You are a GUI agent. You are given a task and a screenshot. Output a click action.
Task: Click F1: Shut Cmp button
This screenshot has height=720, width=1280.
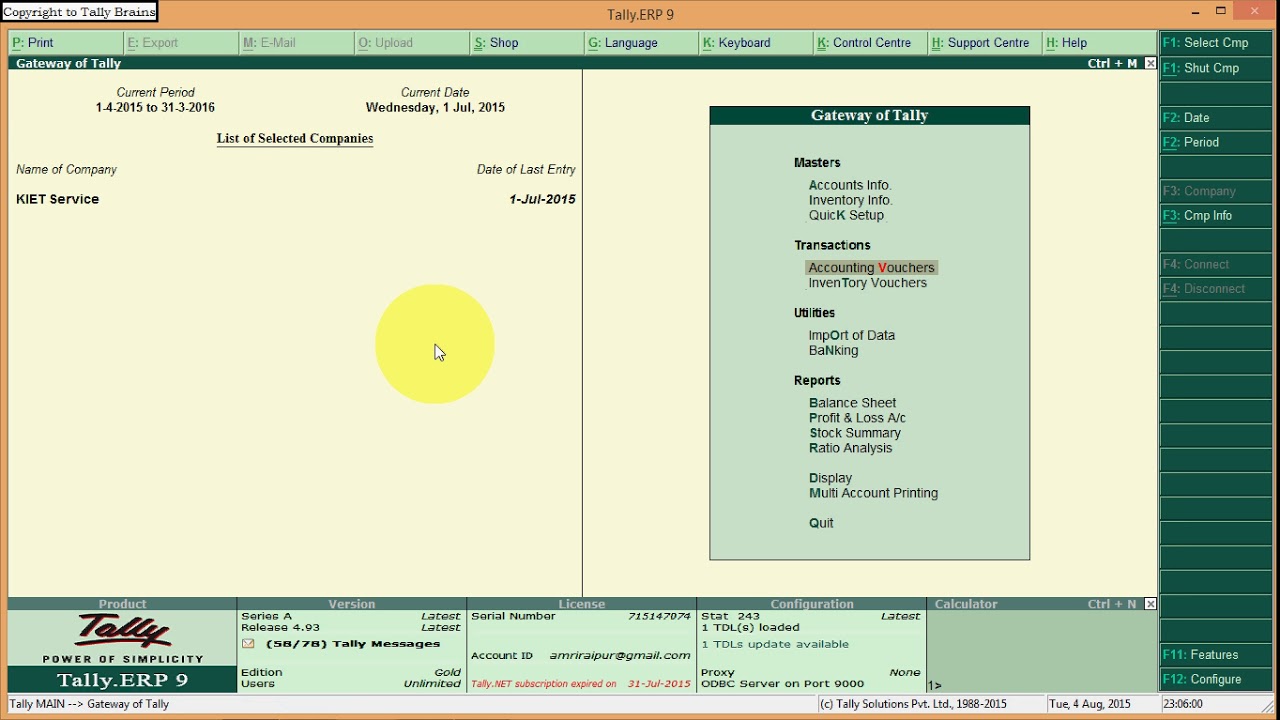[1215, 68]
